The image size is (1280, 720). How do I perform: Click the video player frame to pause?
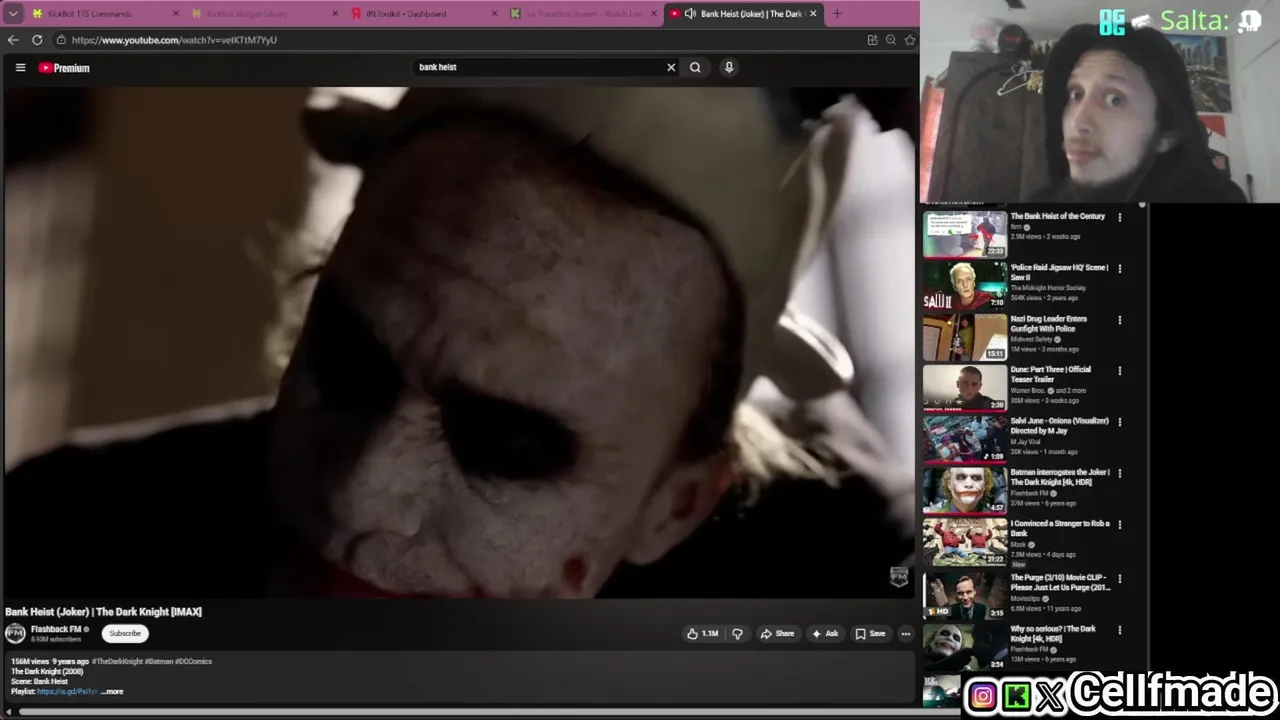[460, 342]
